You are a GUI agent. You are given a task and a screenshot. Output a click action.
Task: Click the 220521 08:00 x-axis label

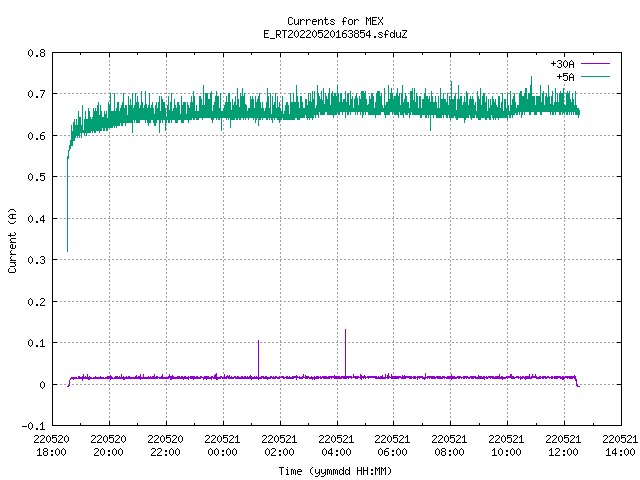pos(449,446)
